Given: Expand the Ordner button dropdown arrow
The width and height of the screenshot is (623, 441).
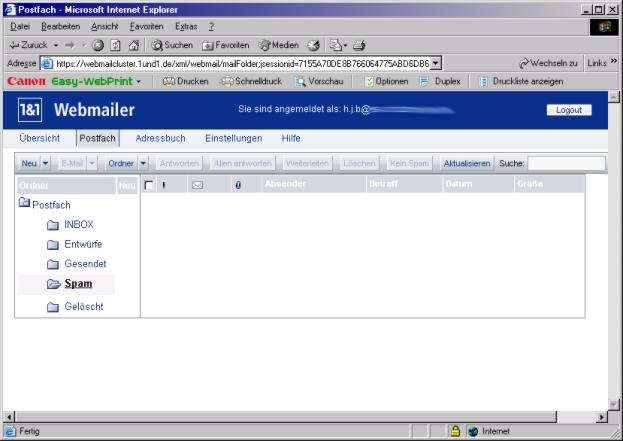Looking at the screenshot, I should (x=143, y=163).
